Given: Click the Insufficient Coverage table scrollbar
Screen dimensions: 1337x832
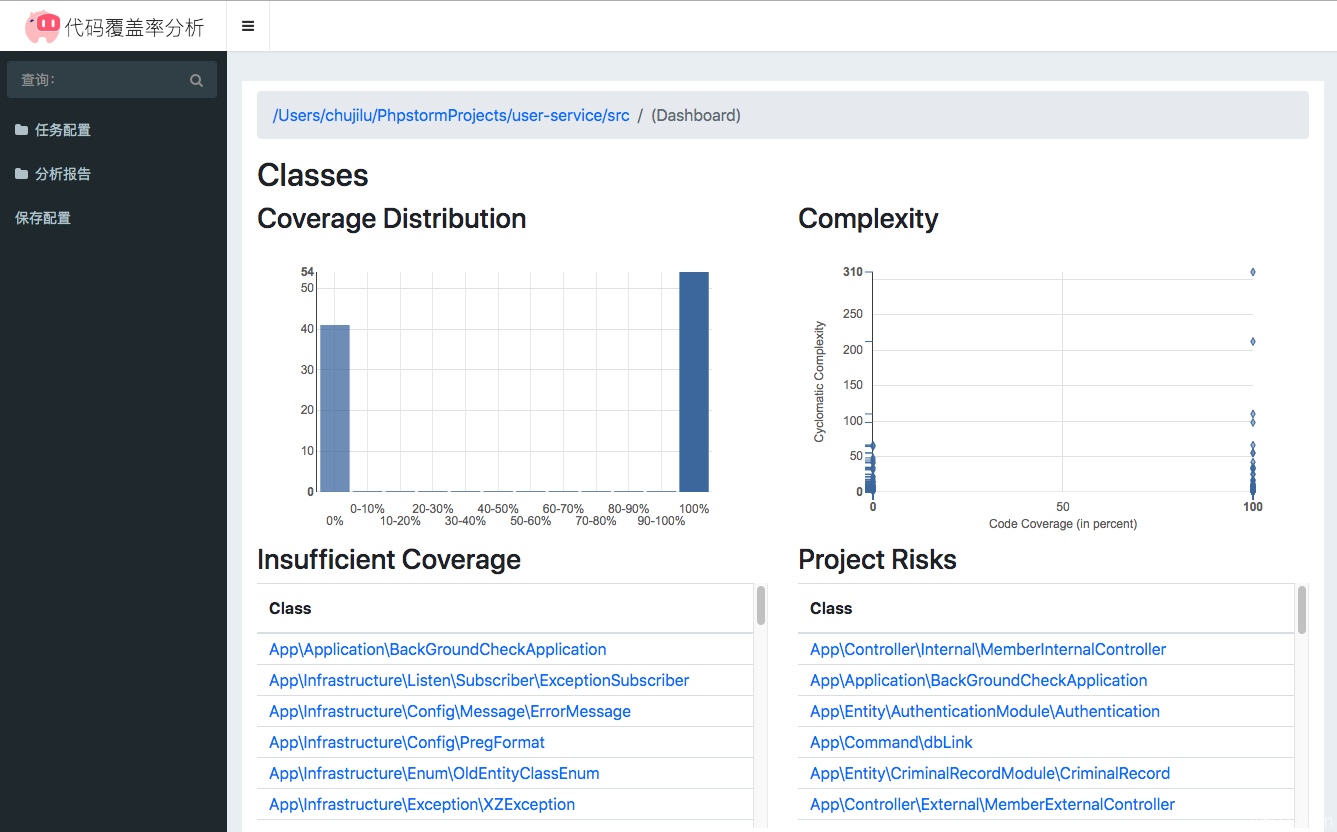Looking at the screenshot, I should [761, 606].
